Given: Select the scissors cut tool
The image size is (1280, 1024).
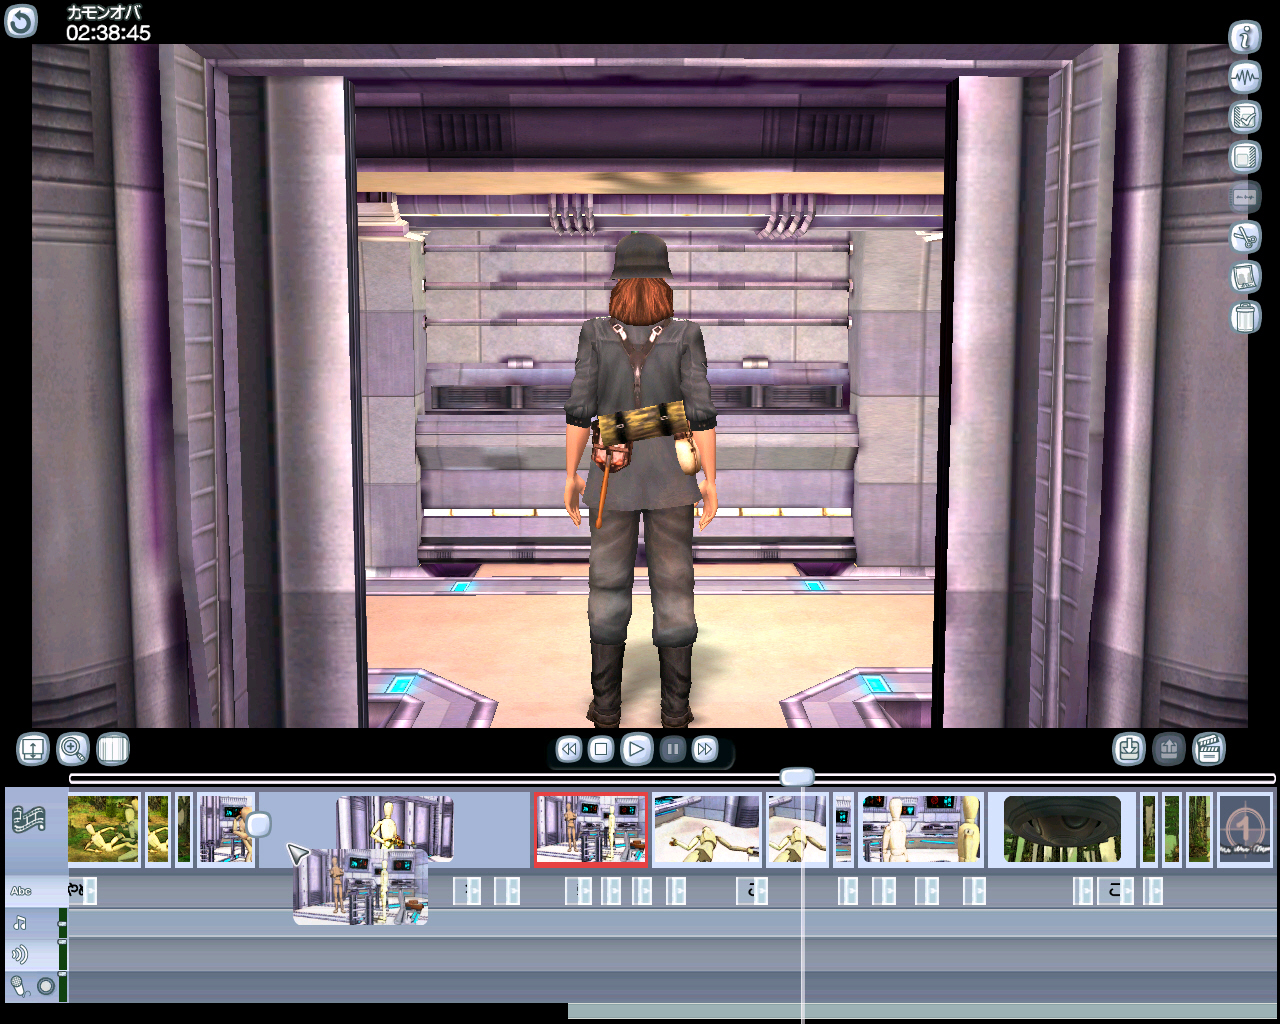Looking at the screenshot, I should coord(1245,237).
